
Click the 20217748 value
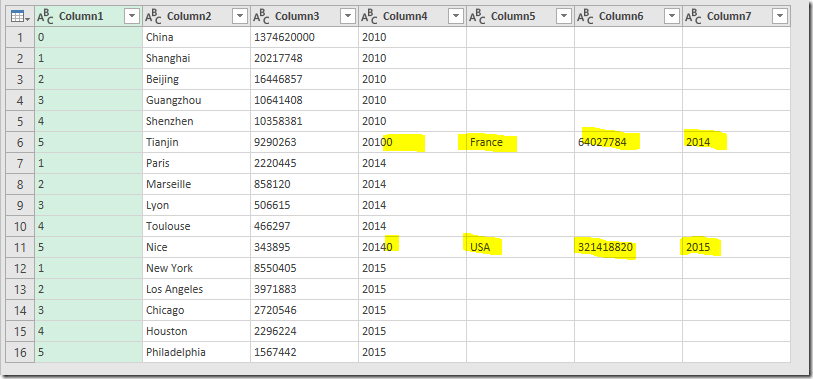[x=278, y=58]
